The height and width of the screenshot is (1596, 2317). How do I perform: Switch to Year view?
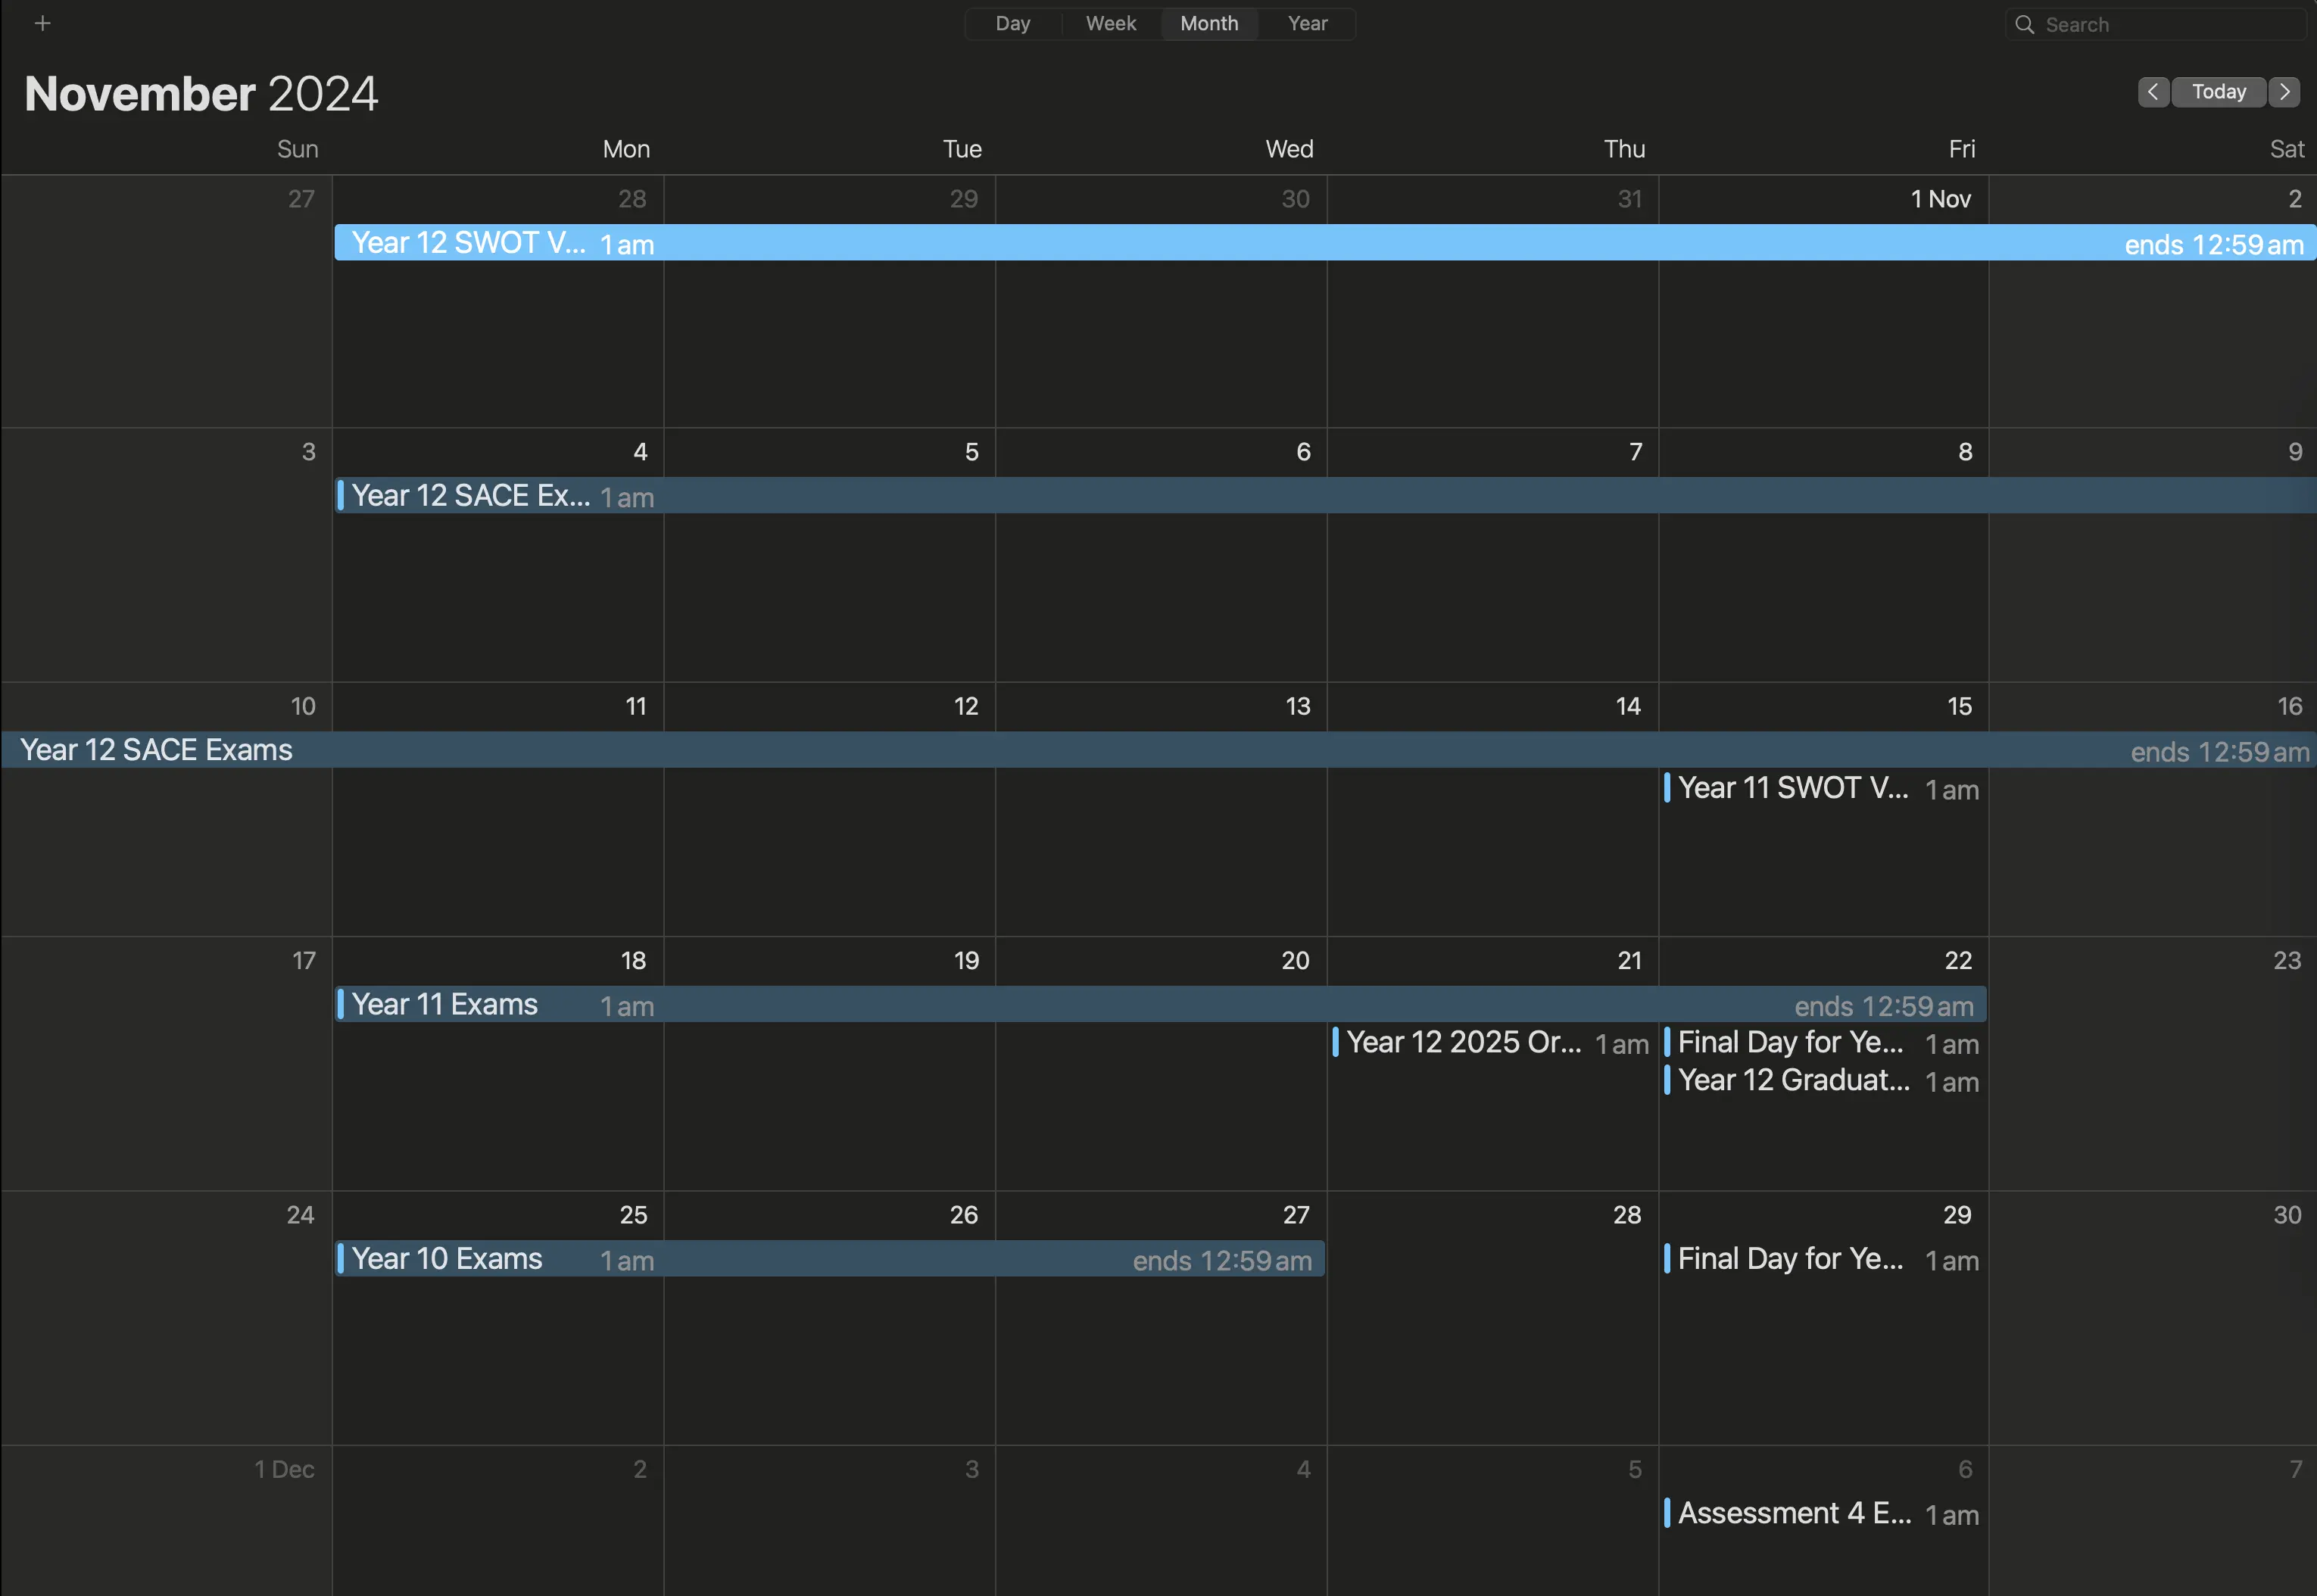coord(1306,23)
